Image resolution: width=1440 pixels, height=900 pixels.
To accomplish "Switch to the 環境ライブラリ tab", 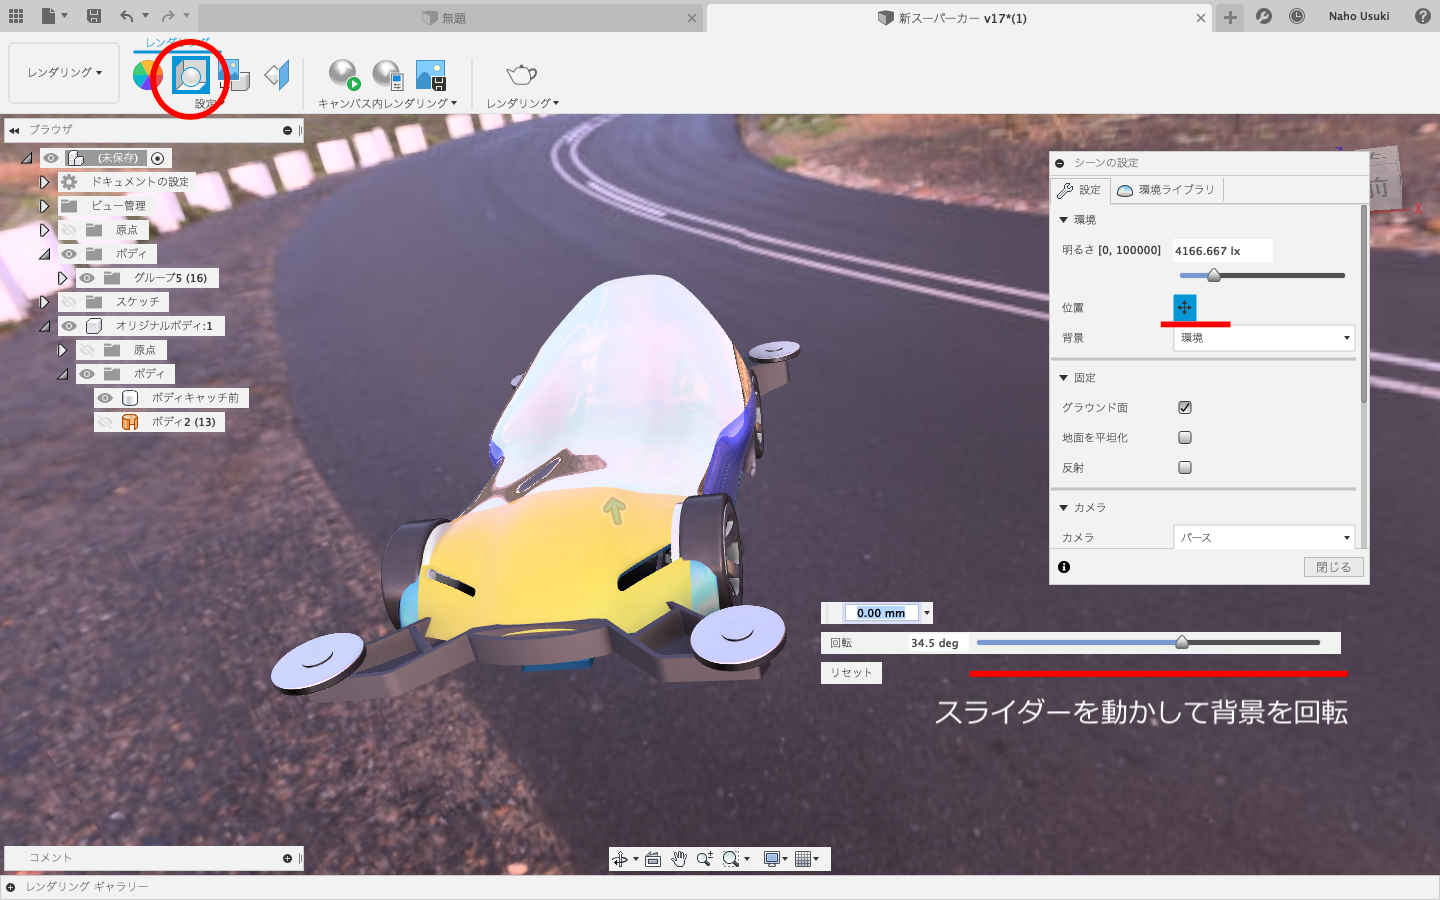I will tap(1167, 189).
